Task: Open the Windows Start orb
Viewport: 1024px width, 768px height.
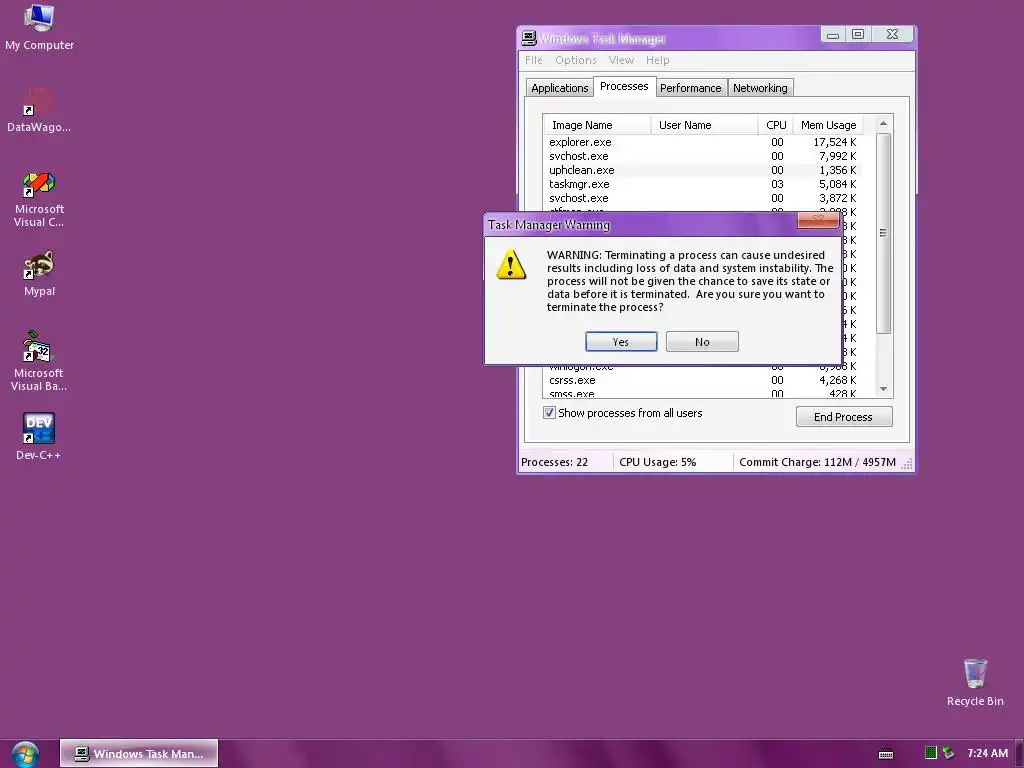Action: [25, 754]
